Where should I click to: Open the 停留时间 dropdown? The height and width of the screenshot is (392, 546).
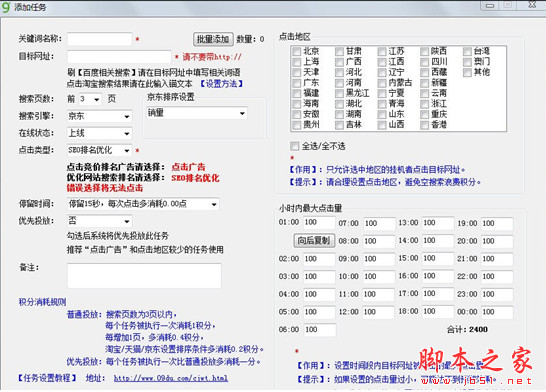click(x=143, y=204)
